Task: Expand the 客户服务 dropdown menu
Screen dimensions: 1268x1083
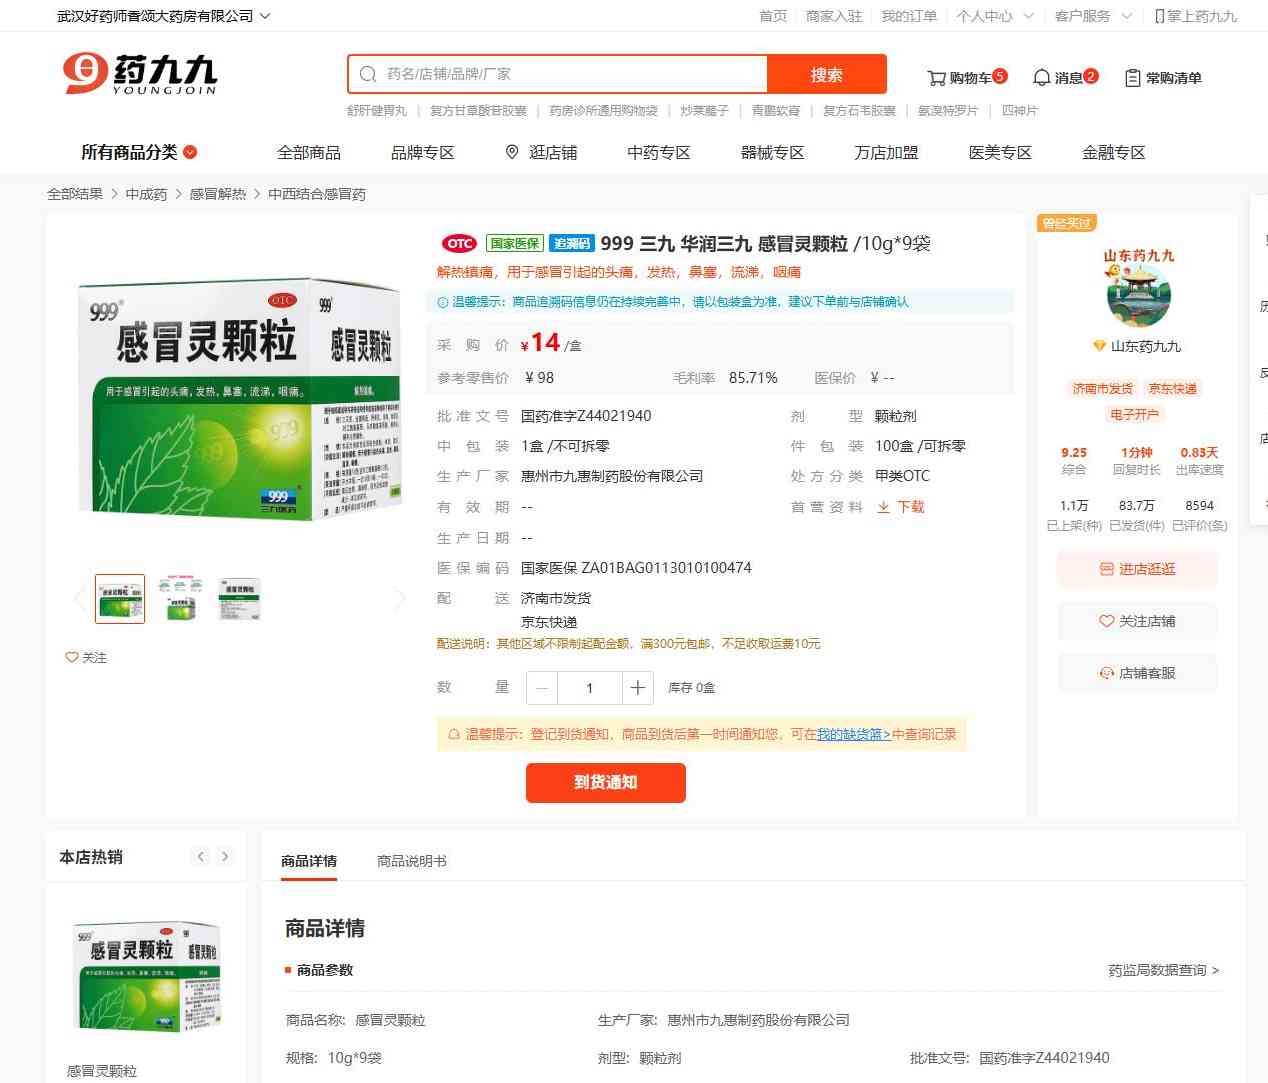Action: pos(1126,16)
